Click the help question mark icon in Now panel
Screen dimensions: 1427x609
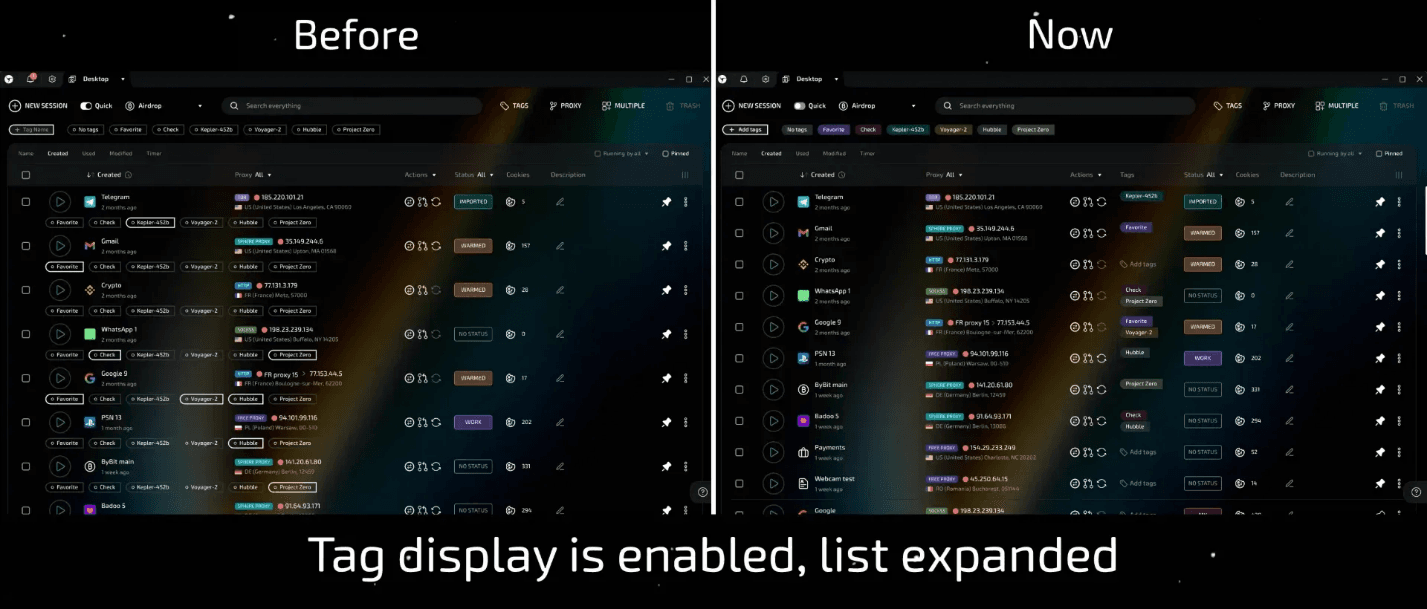[x=1415, y=491]
